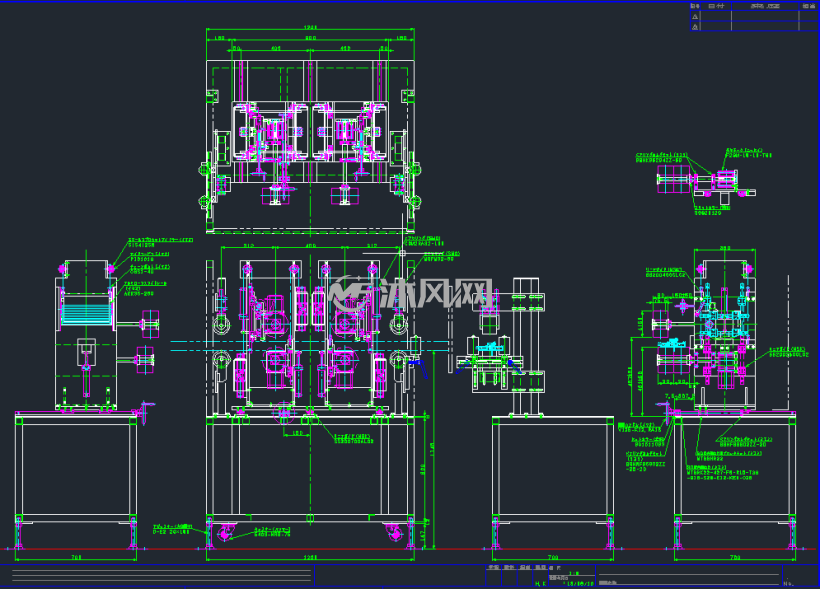Click the "700" dimension under the column stand table
This screenshot has height=589, width=820.
553,557
